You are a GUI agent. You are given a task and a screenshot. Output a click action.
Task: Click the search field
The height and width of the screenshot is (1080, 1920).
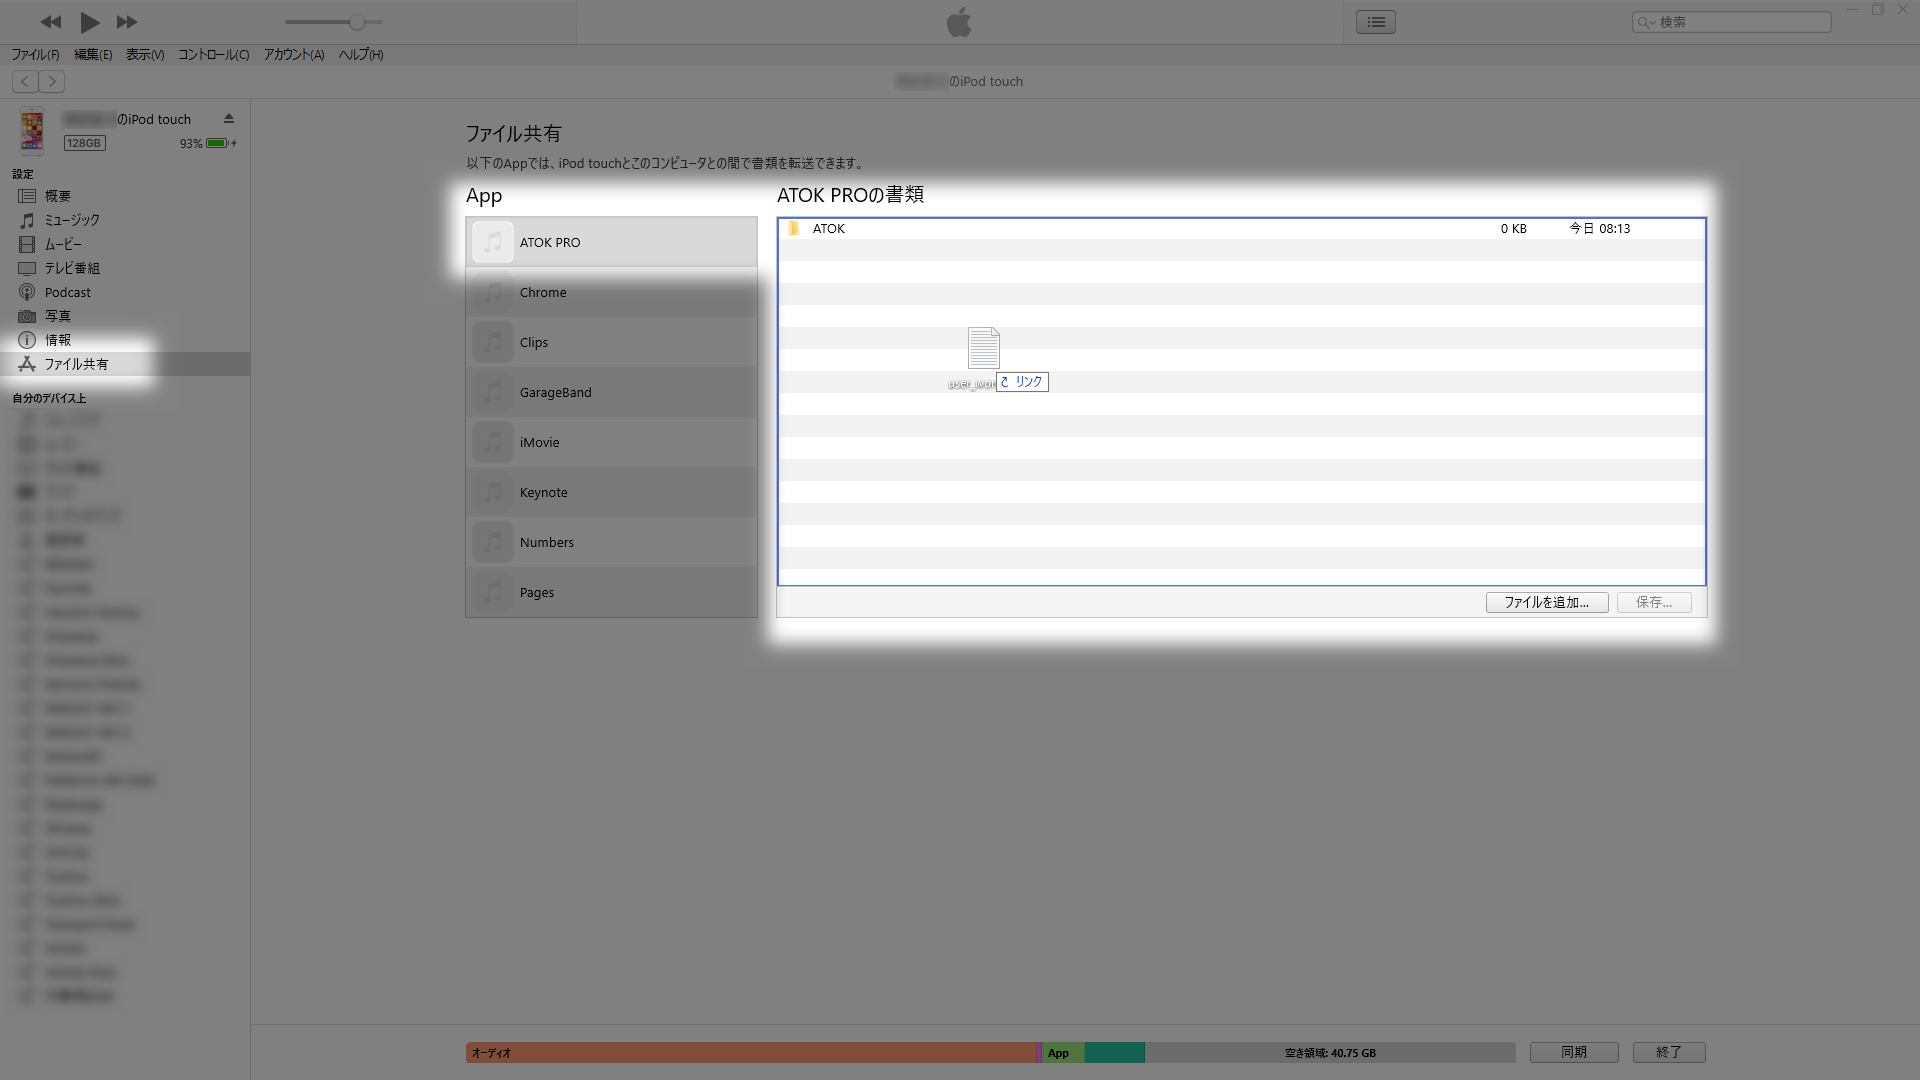[1732, 22]
